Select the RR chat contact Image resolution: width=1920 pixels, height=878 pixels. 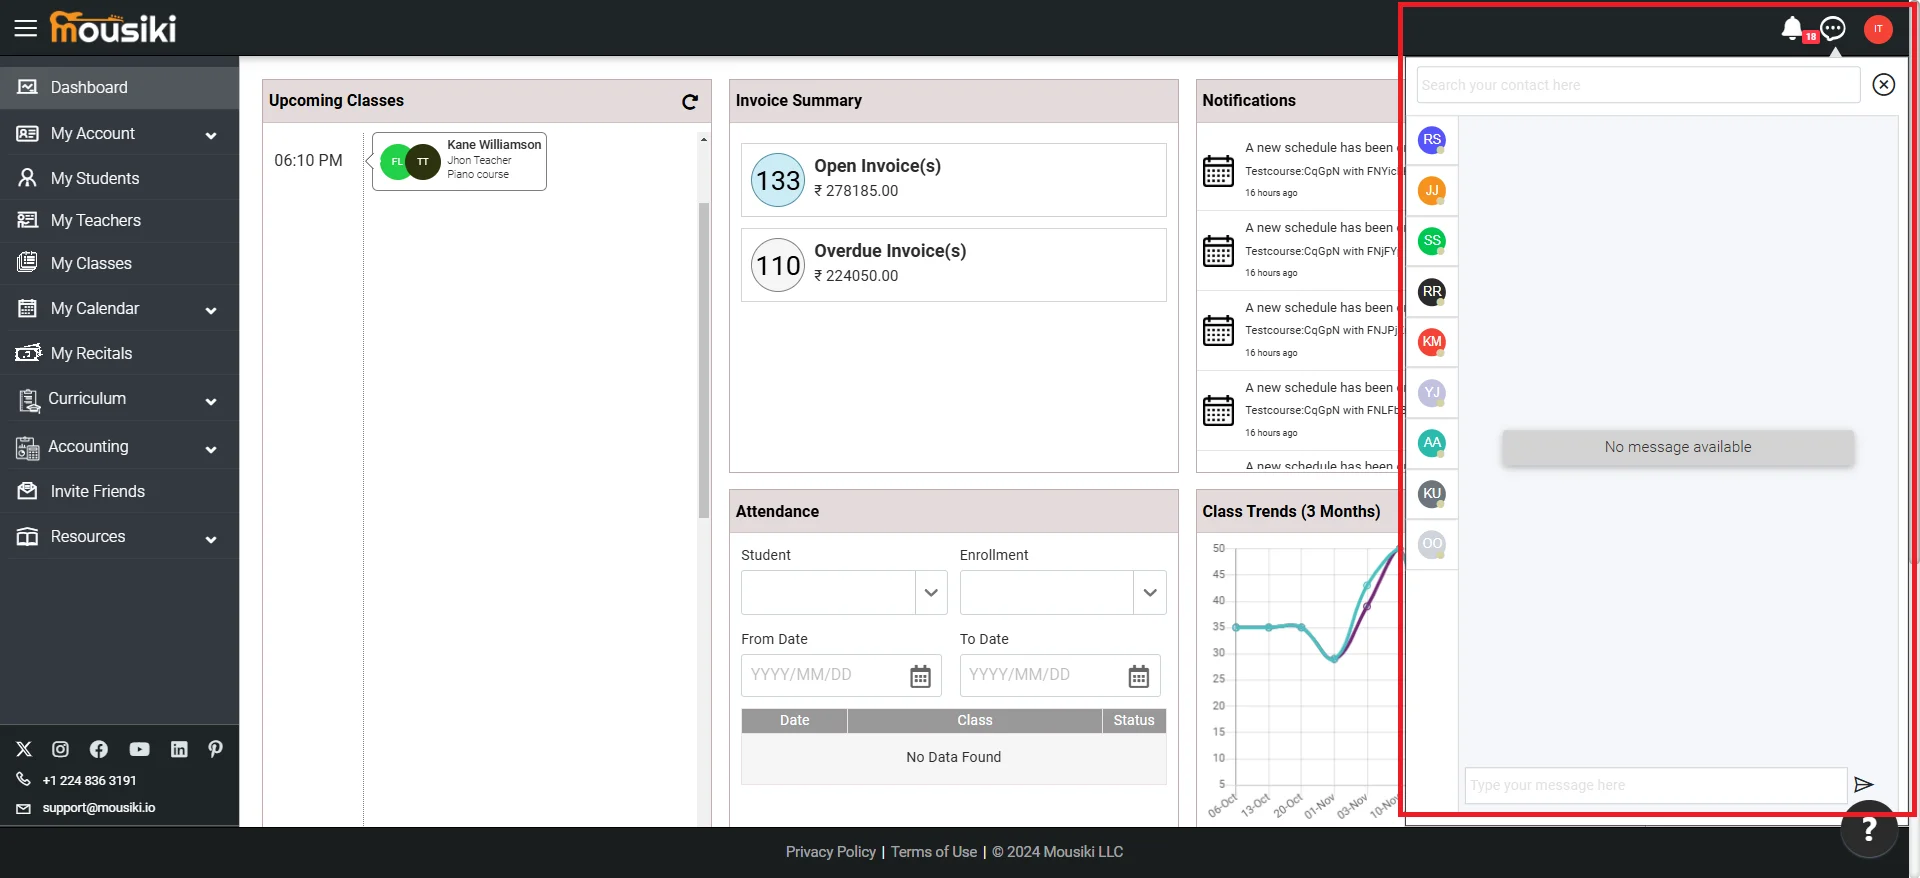tap(1432, 292)
